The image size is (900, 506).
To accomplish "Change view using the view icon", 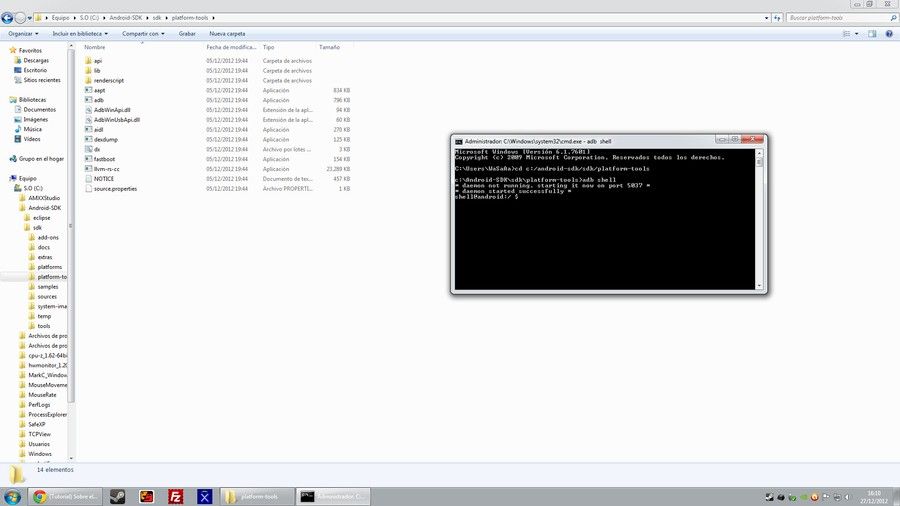I will [846, 34].
